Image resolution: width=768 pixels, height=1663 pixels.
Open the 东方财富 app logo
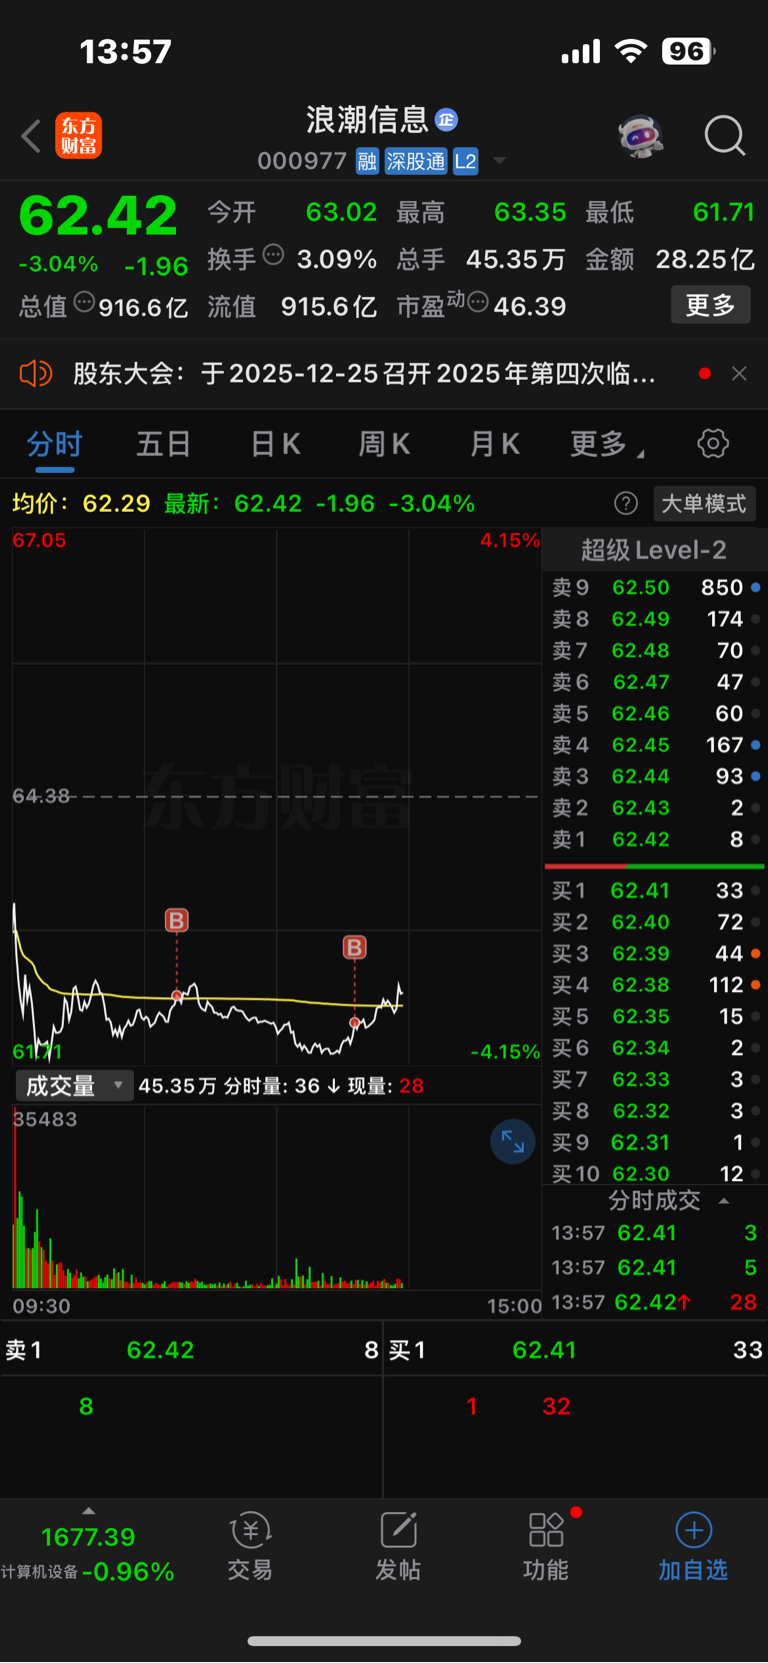78,136
